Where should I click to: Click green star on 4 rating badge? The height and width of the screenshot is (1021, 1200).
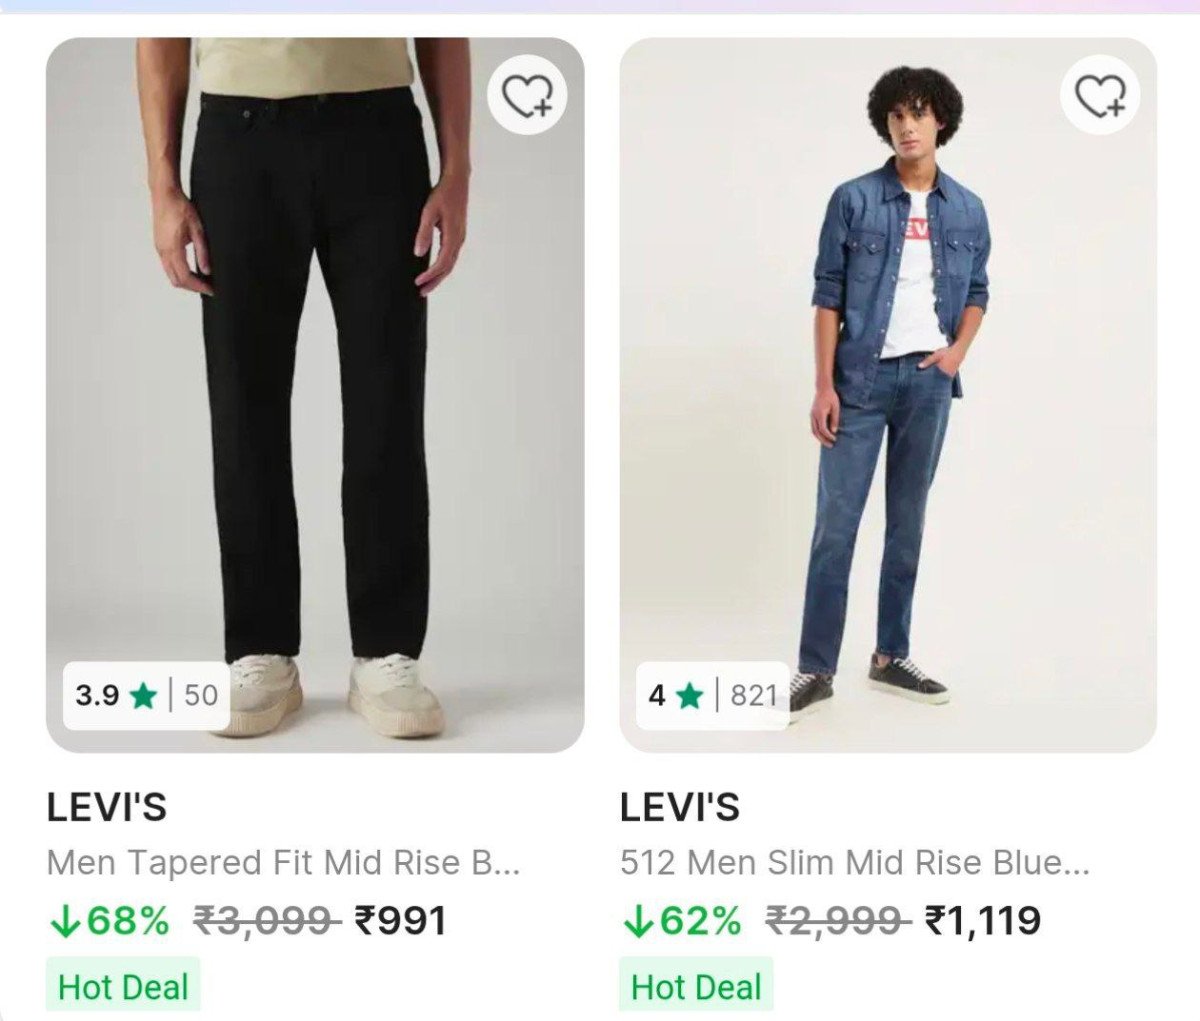click(689, 695)
